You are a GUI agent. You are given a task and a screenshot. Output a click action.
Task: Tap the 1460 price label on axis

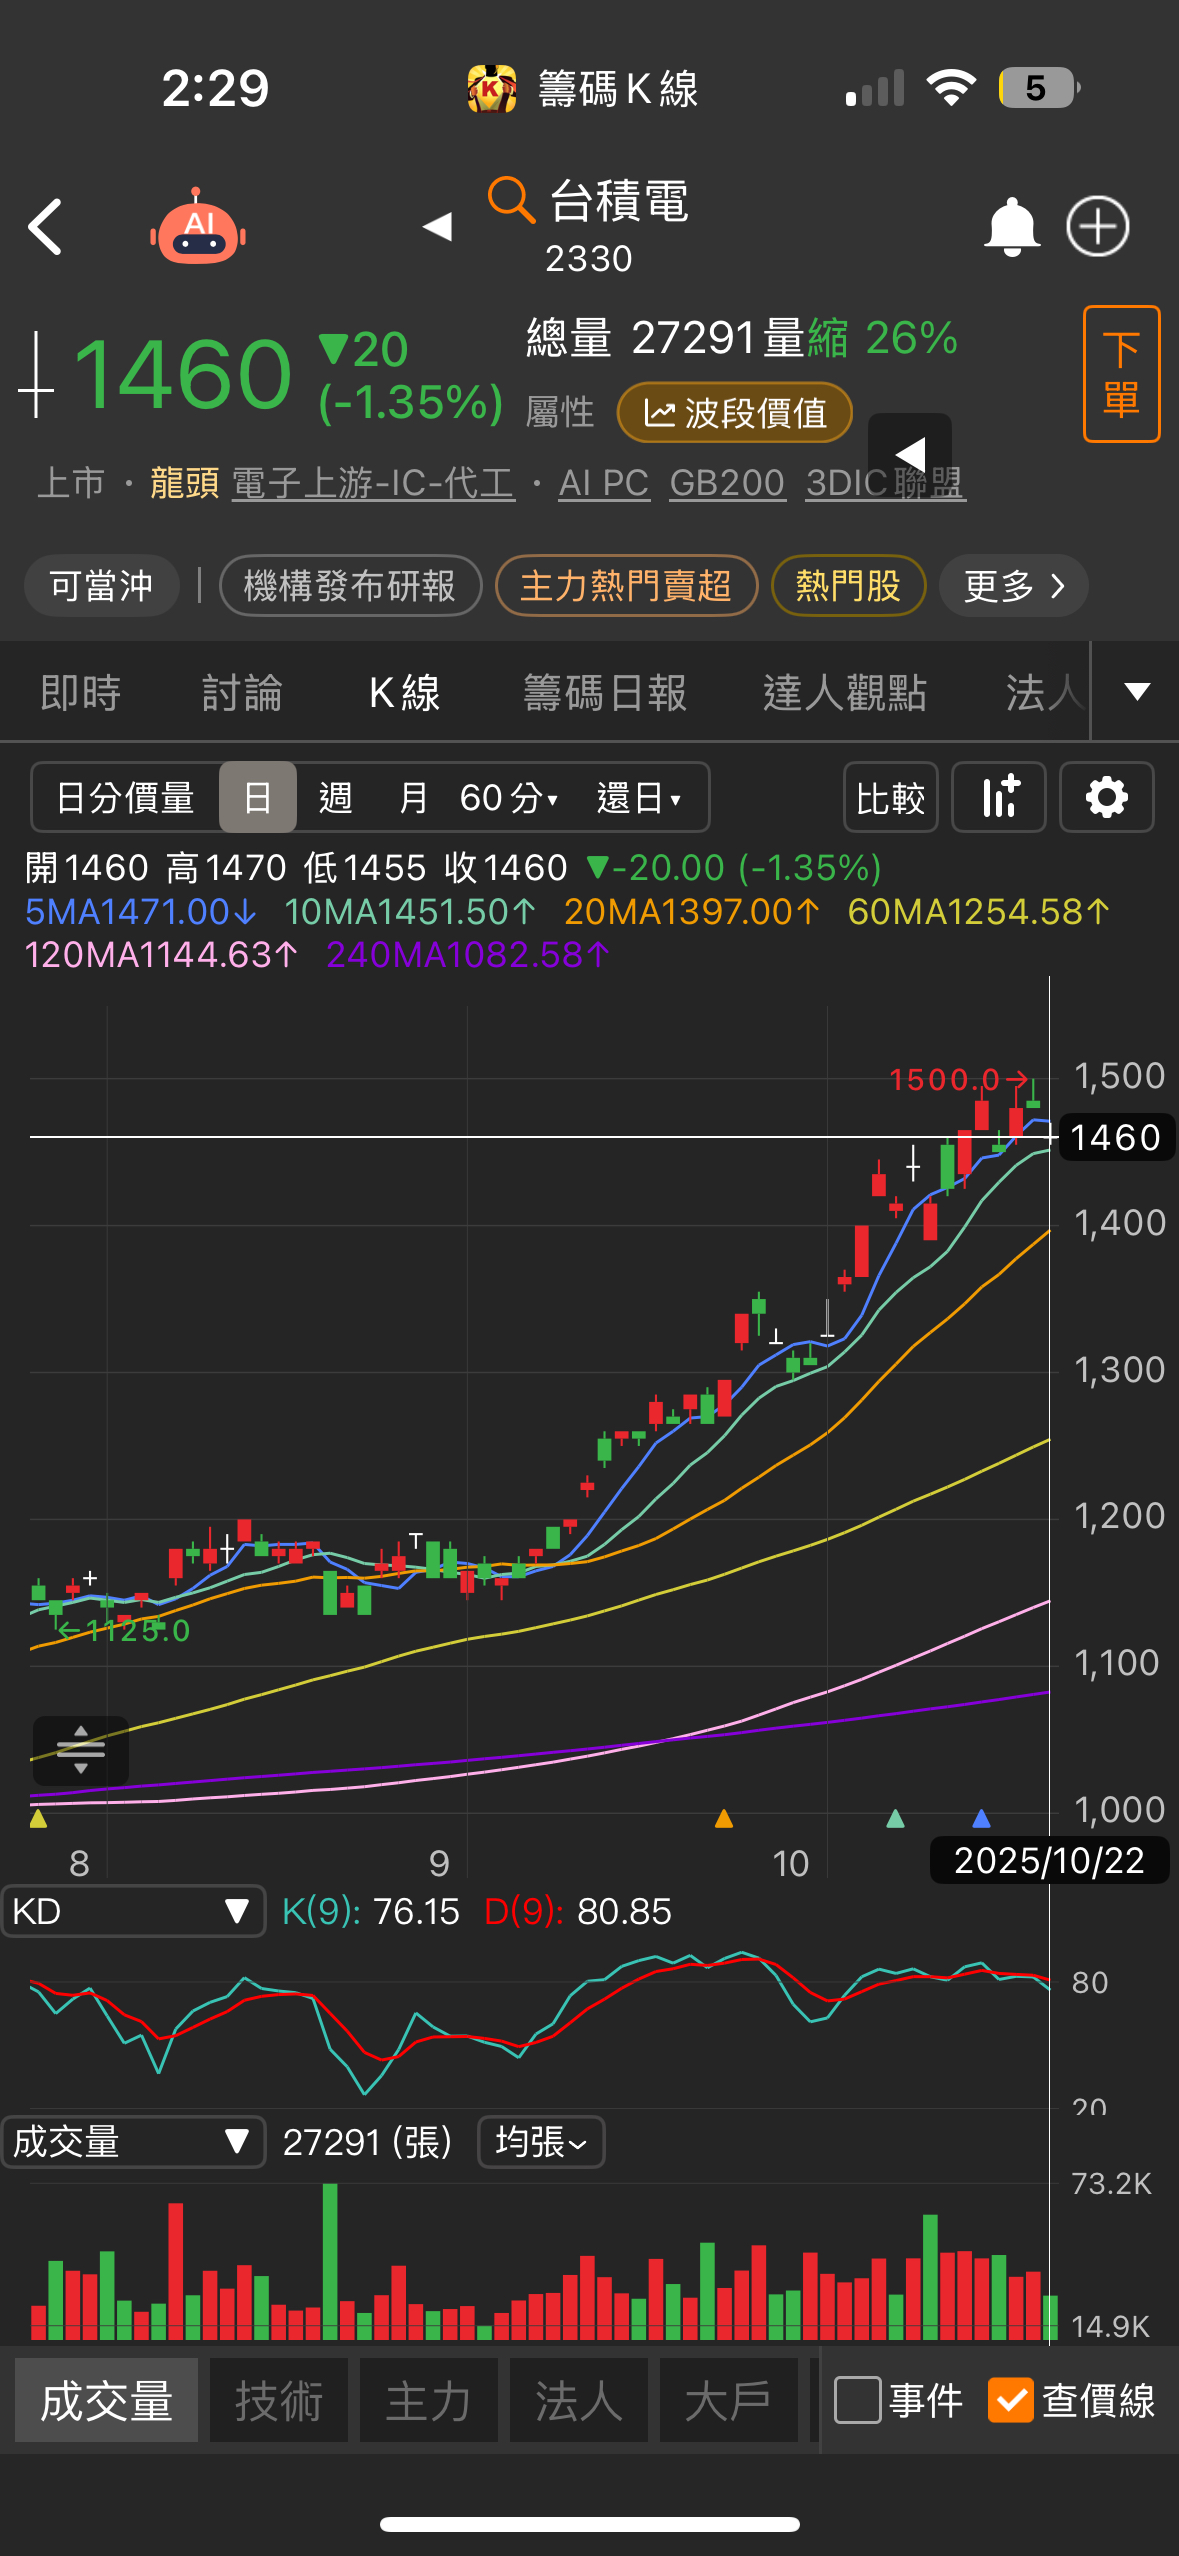point(1115,1137)
